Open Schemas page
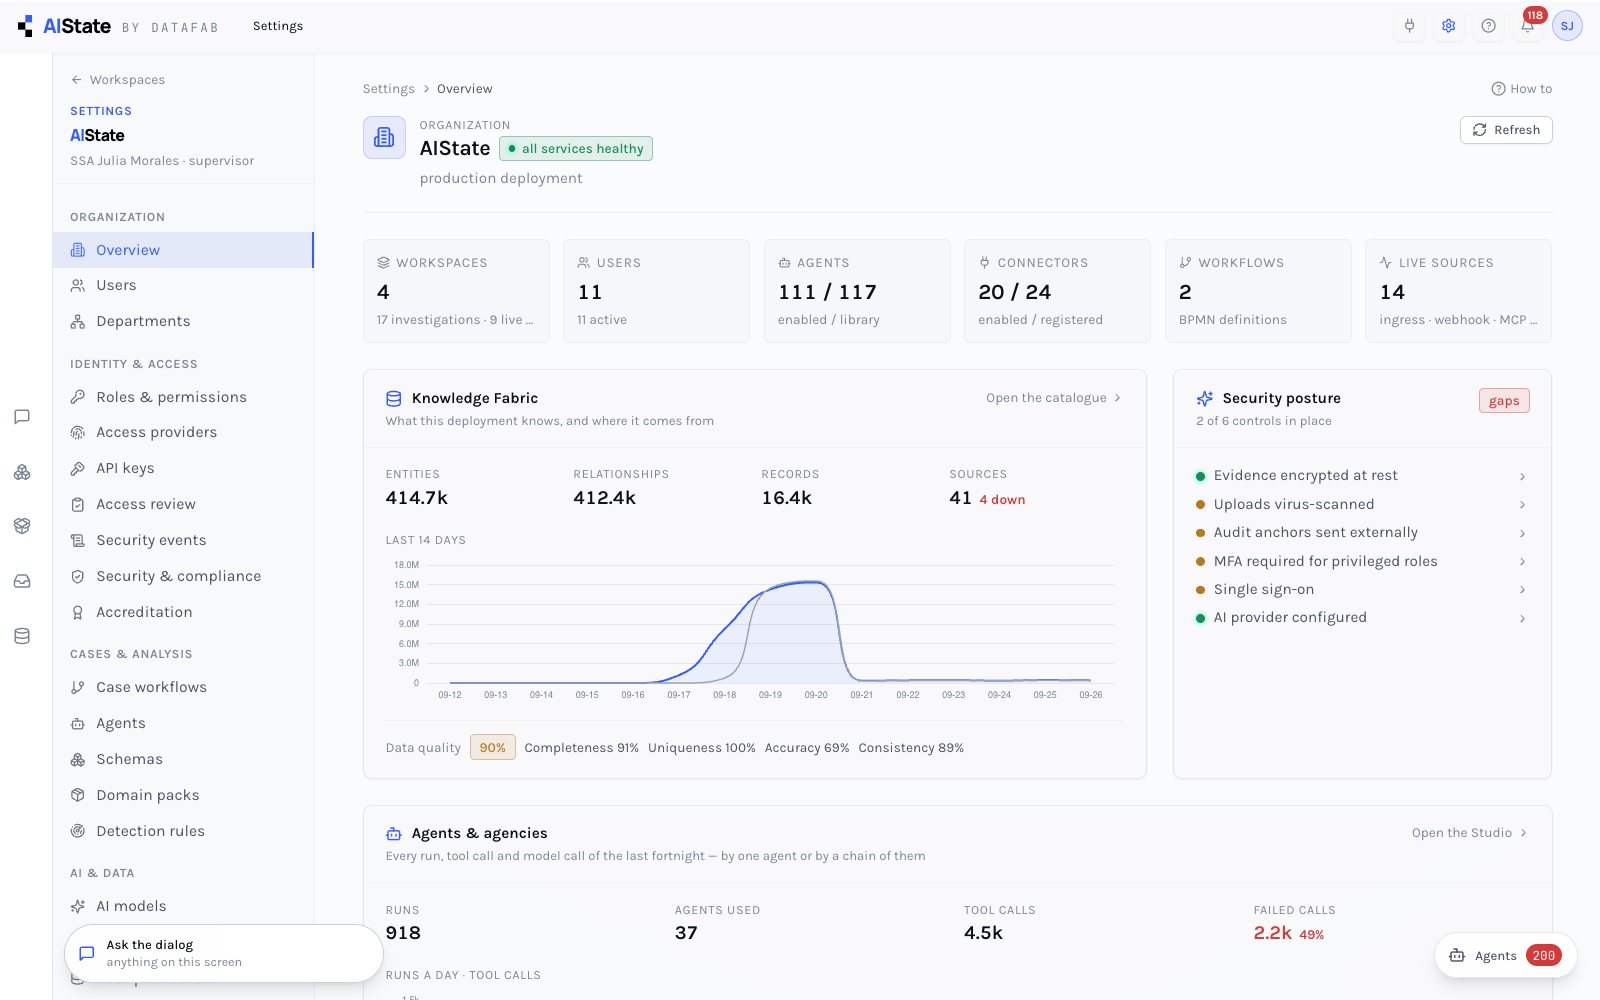The width and height of the screenshot is (1600, 1000). click(x=183, y=759)
